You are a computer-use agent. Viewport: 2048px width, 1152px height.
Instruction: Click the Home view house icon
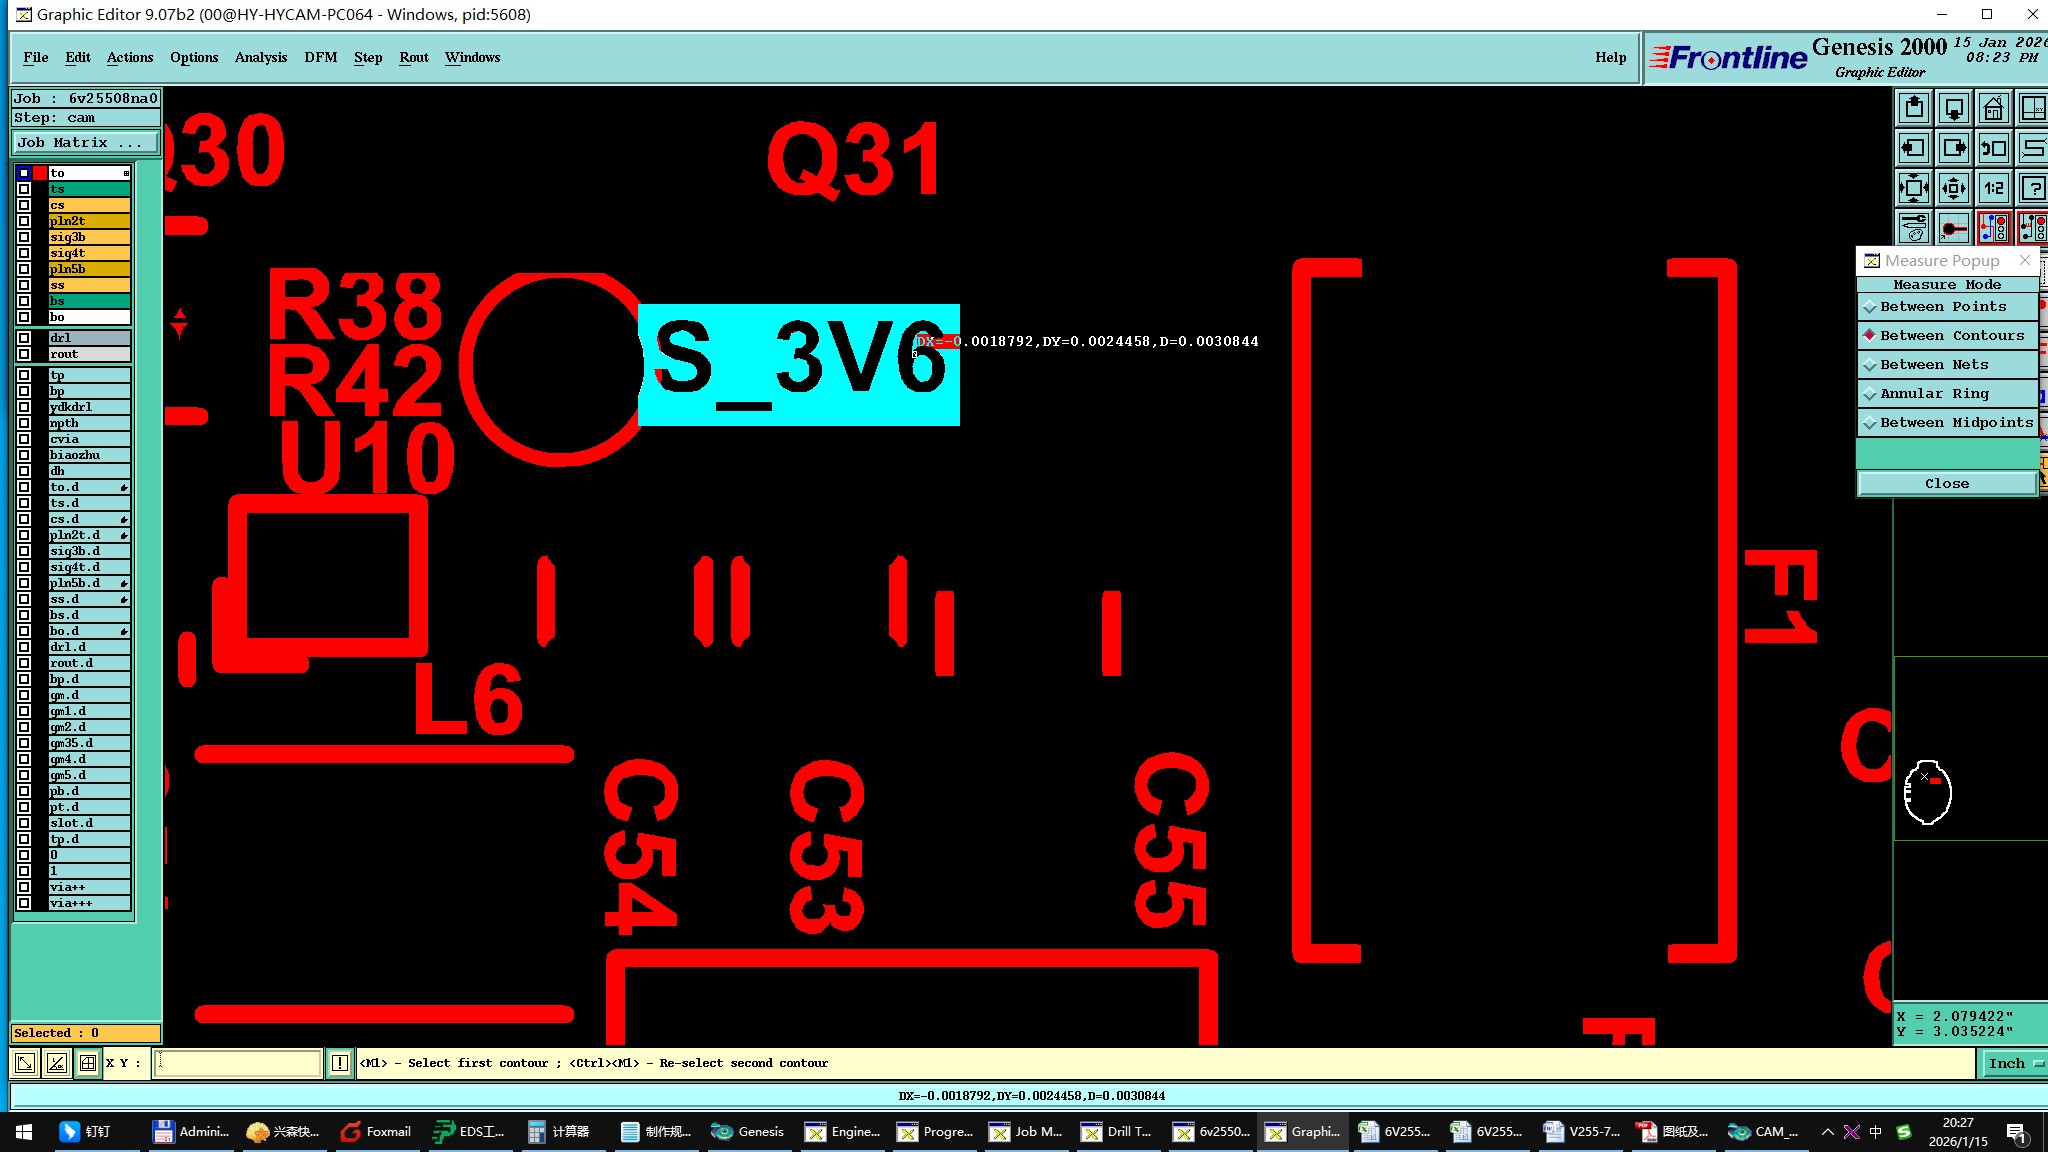[1993, 108]
